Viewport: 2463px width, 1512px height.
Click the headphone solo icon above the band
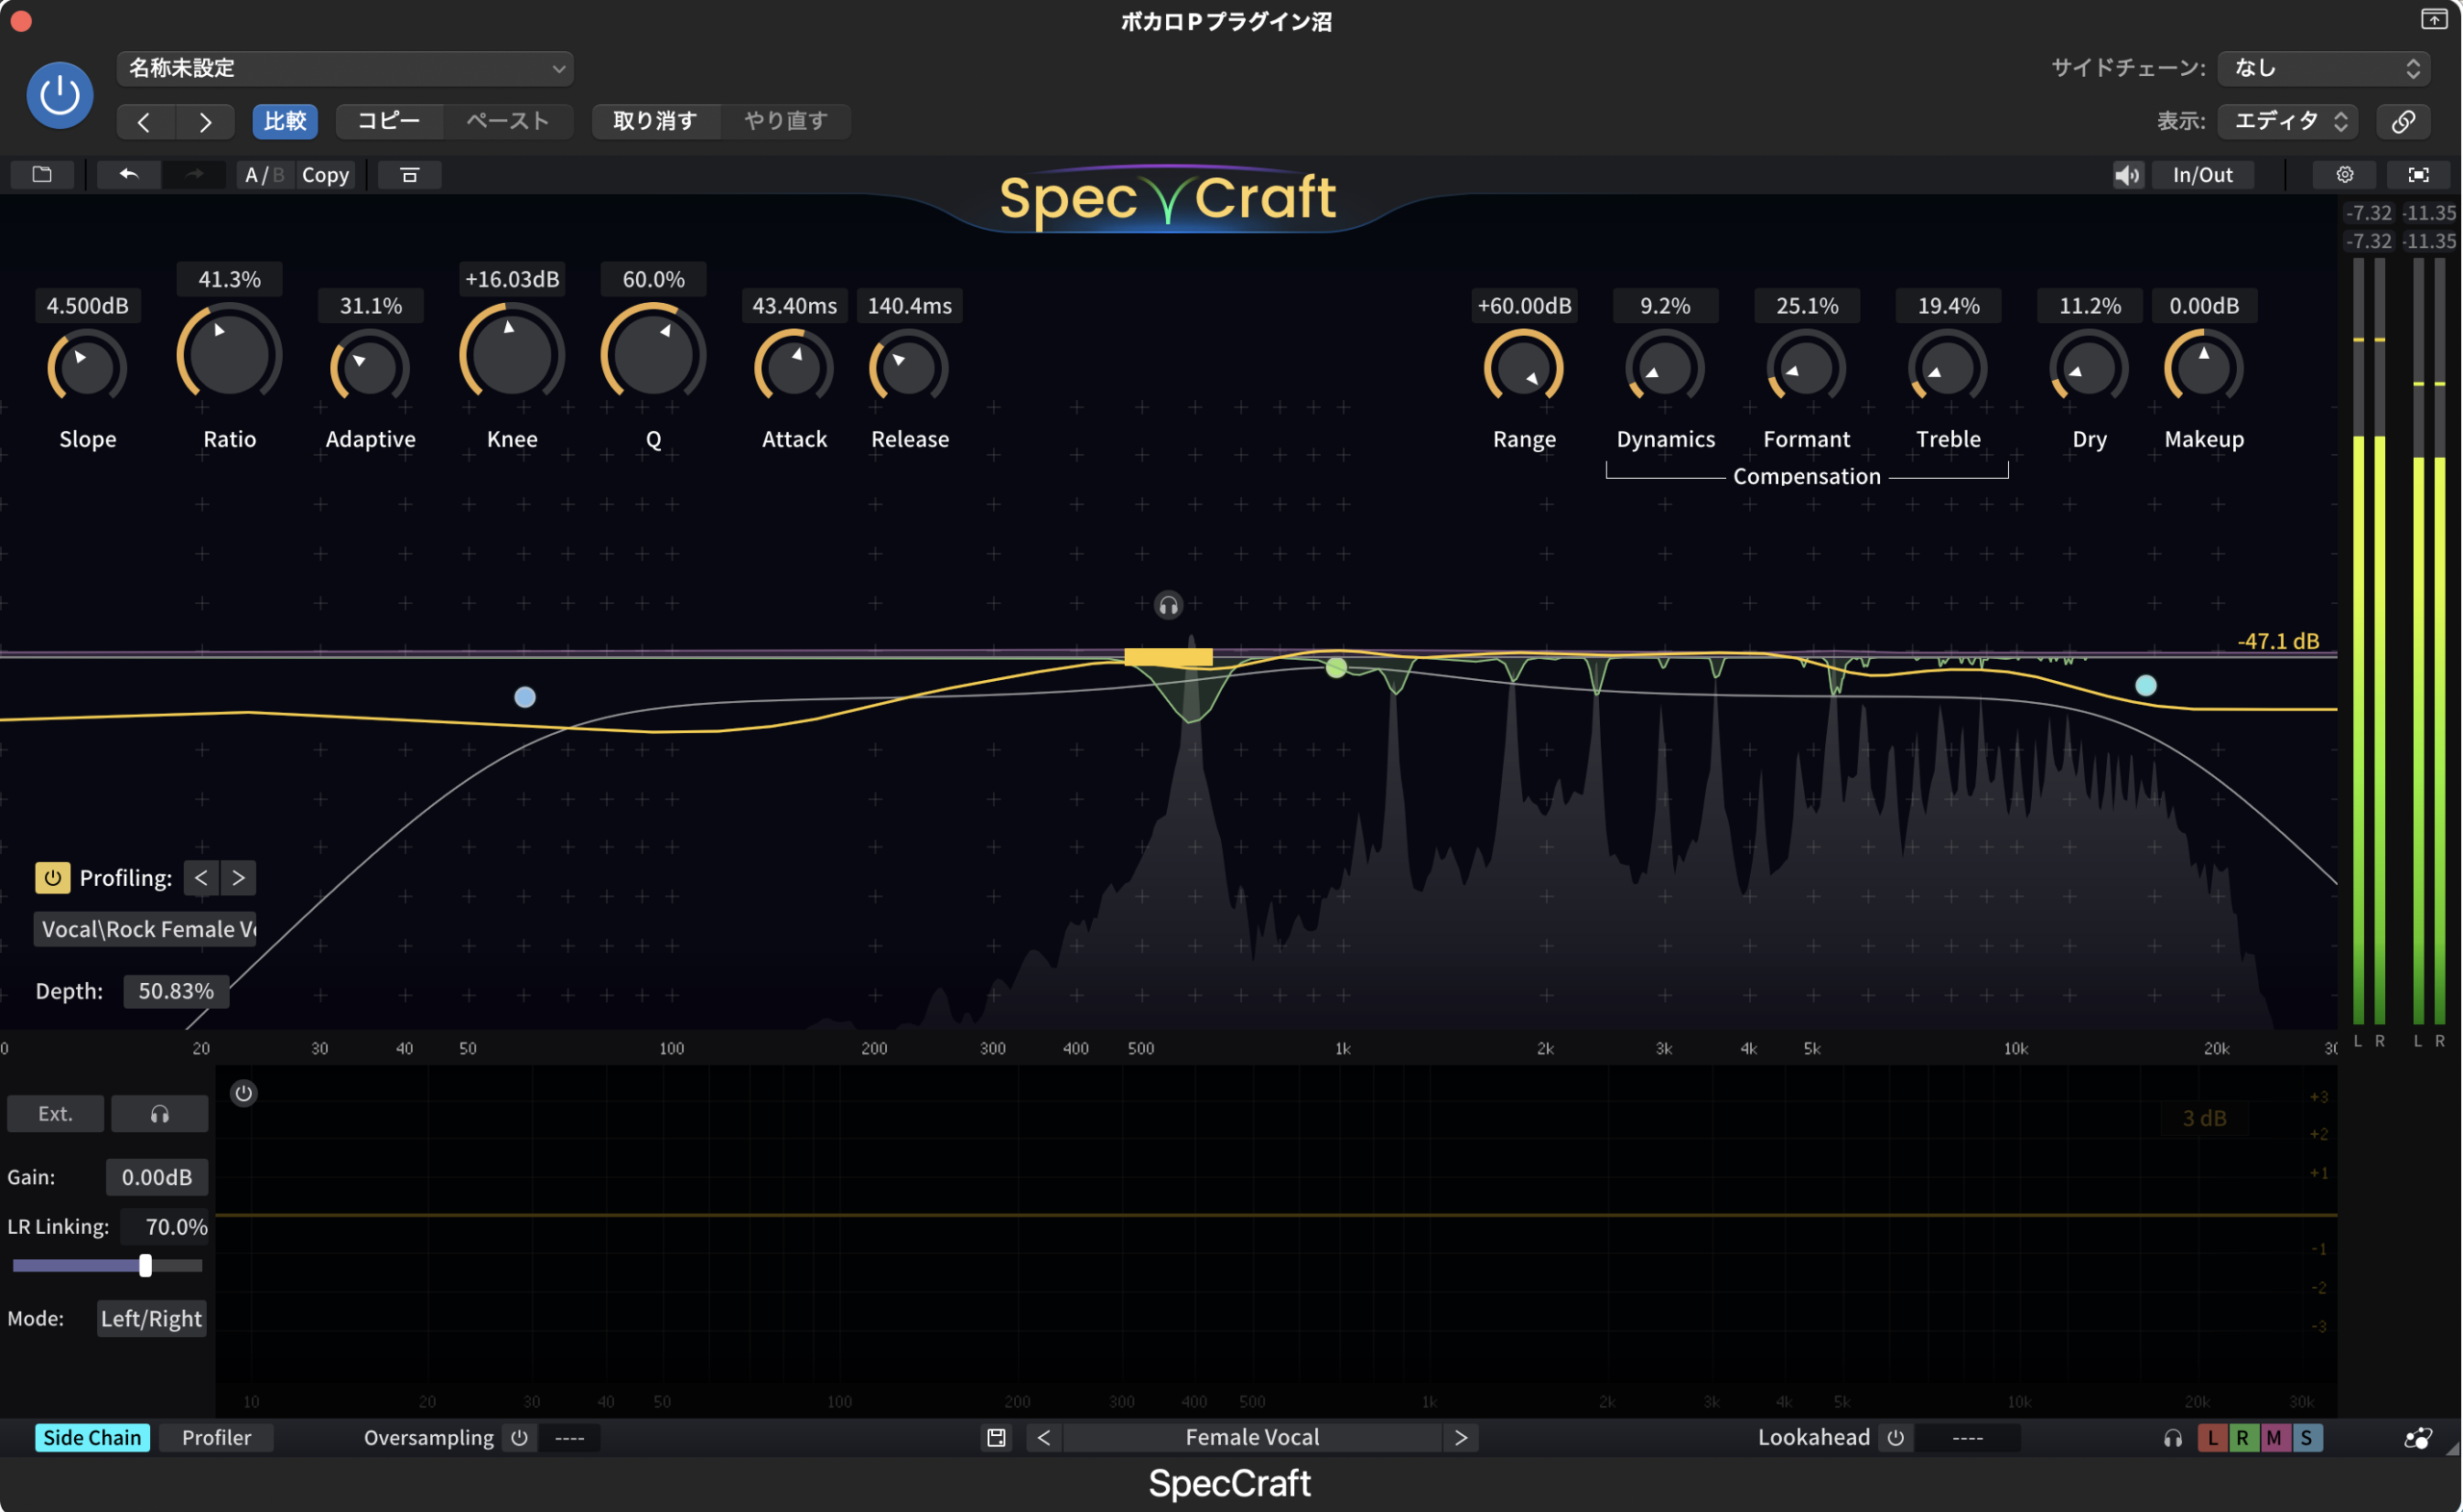(x=1168, y=605)
